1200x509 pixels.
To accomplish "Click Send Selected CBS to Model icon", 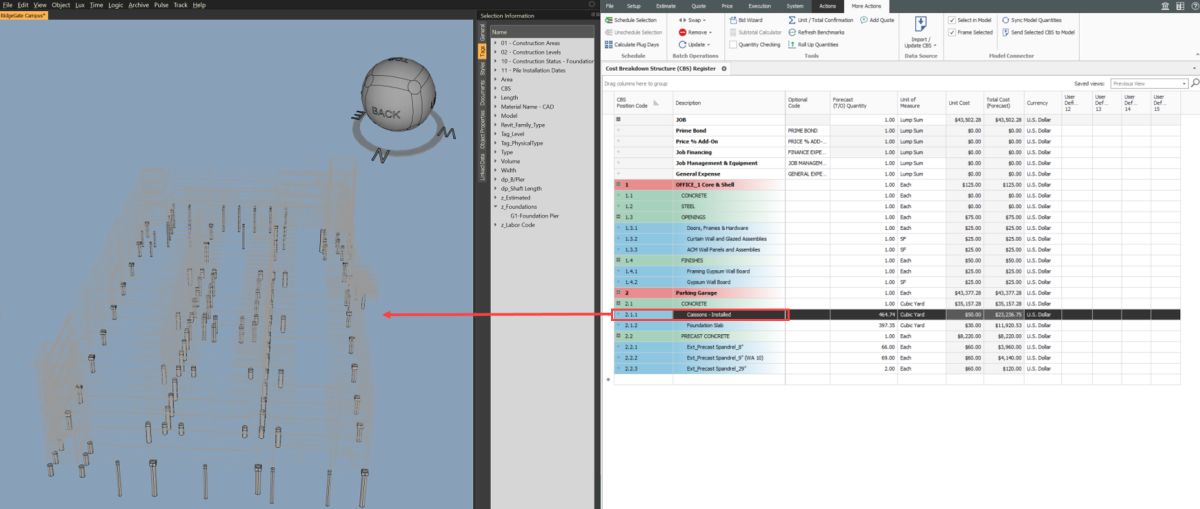I will (x=1005, y=32).
